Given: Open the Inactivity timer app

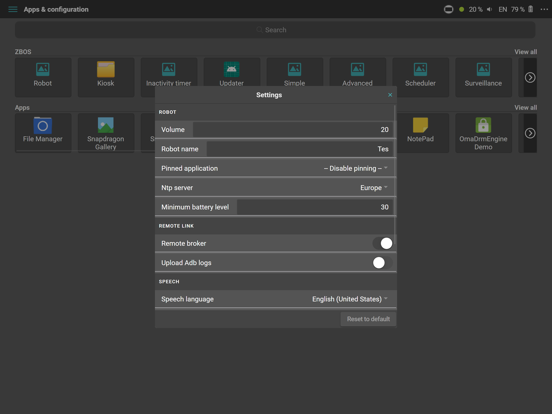Looking at the screenshot, I should click(169, 73).
